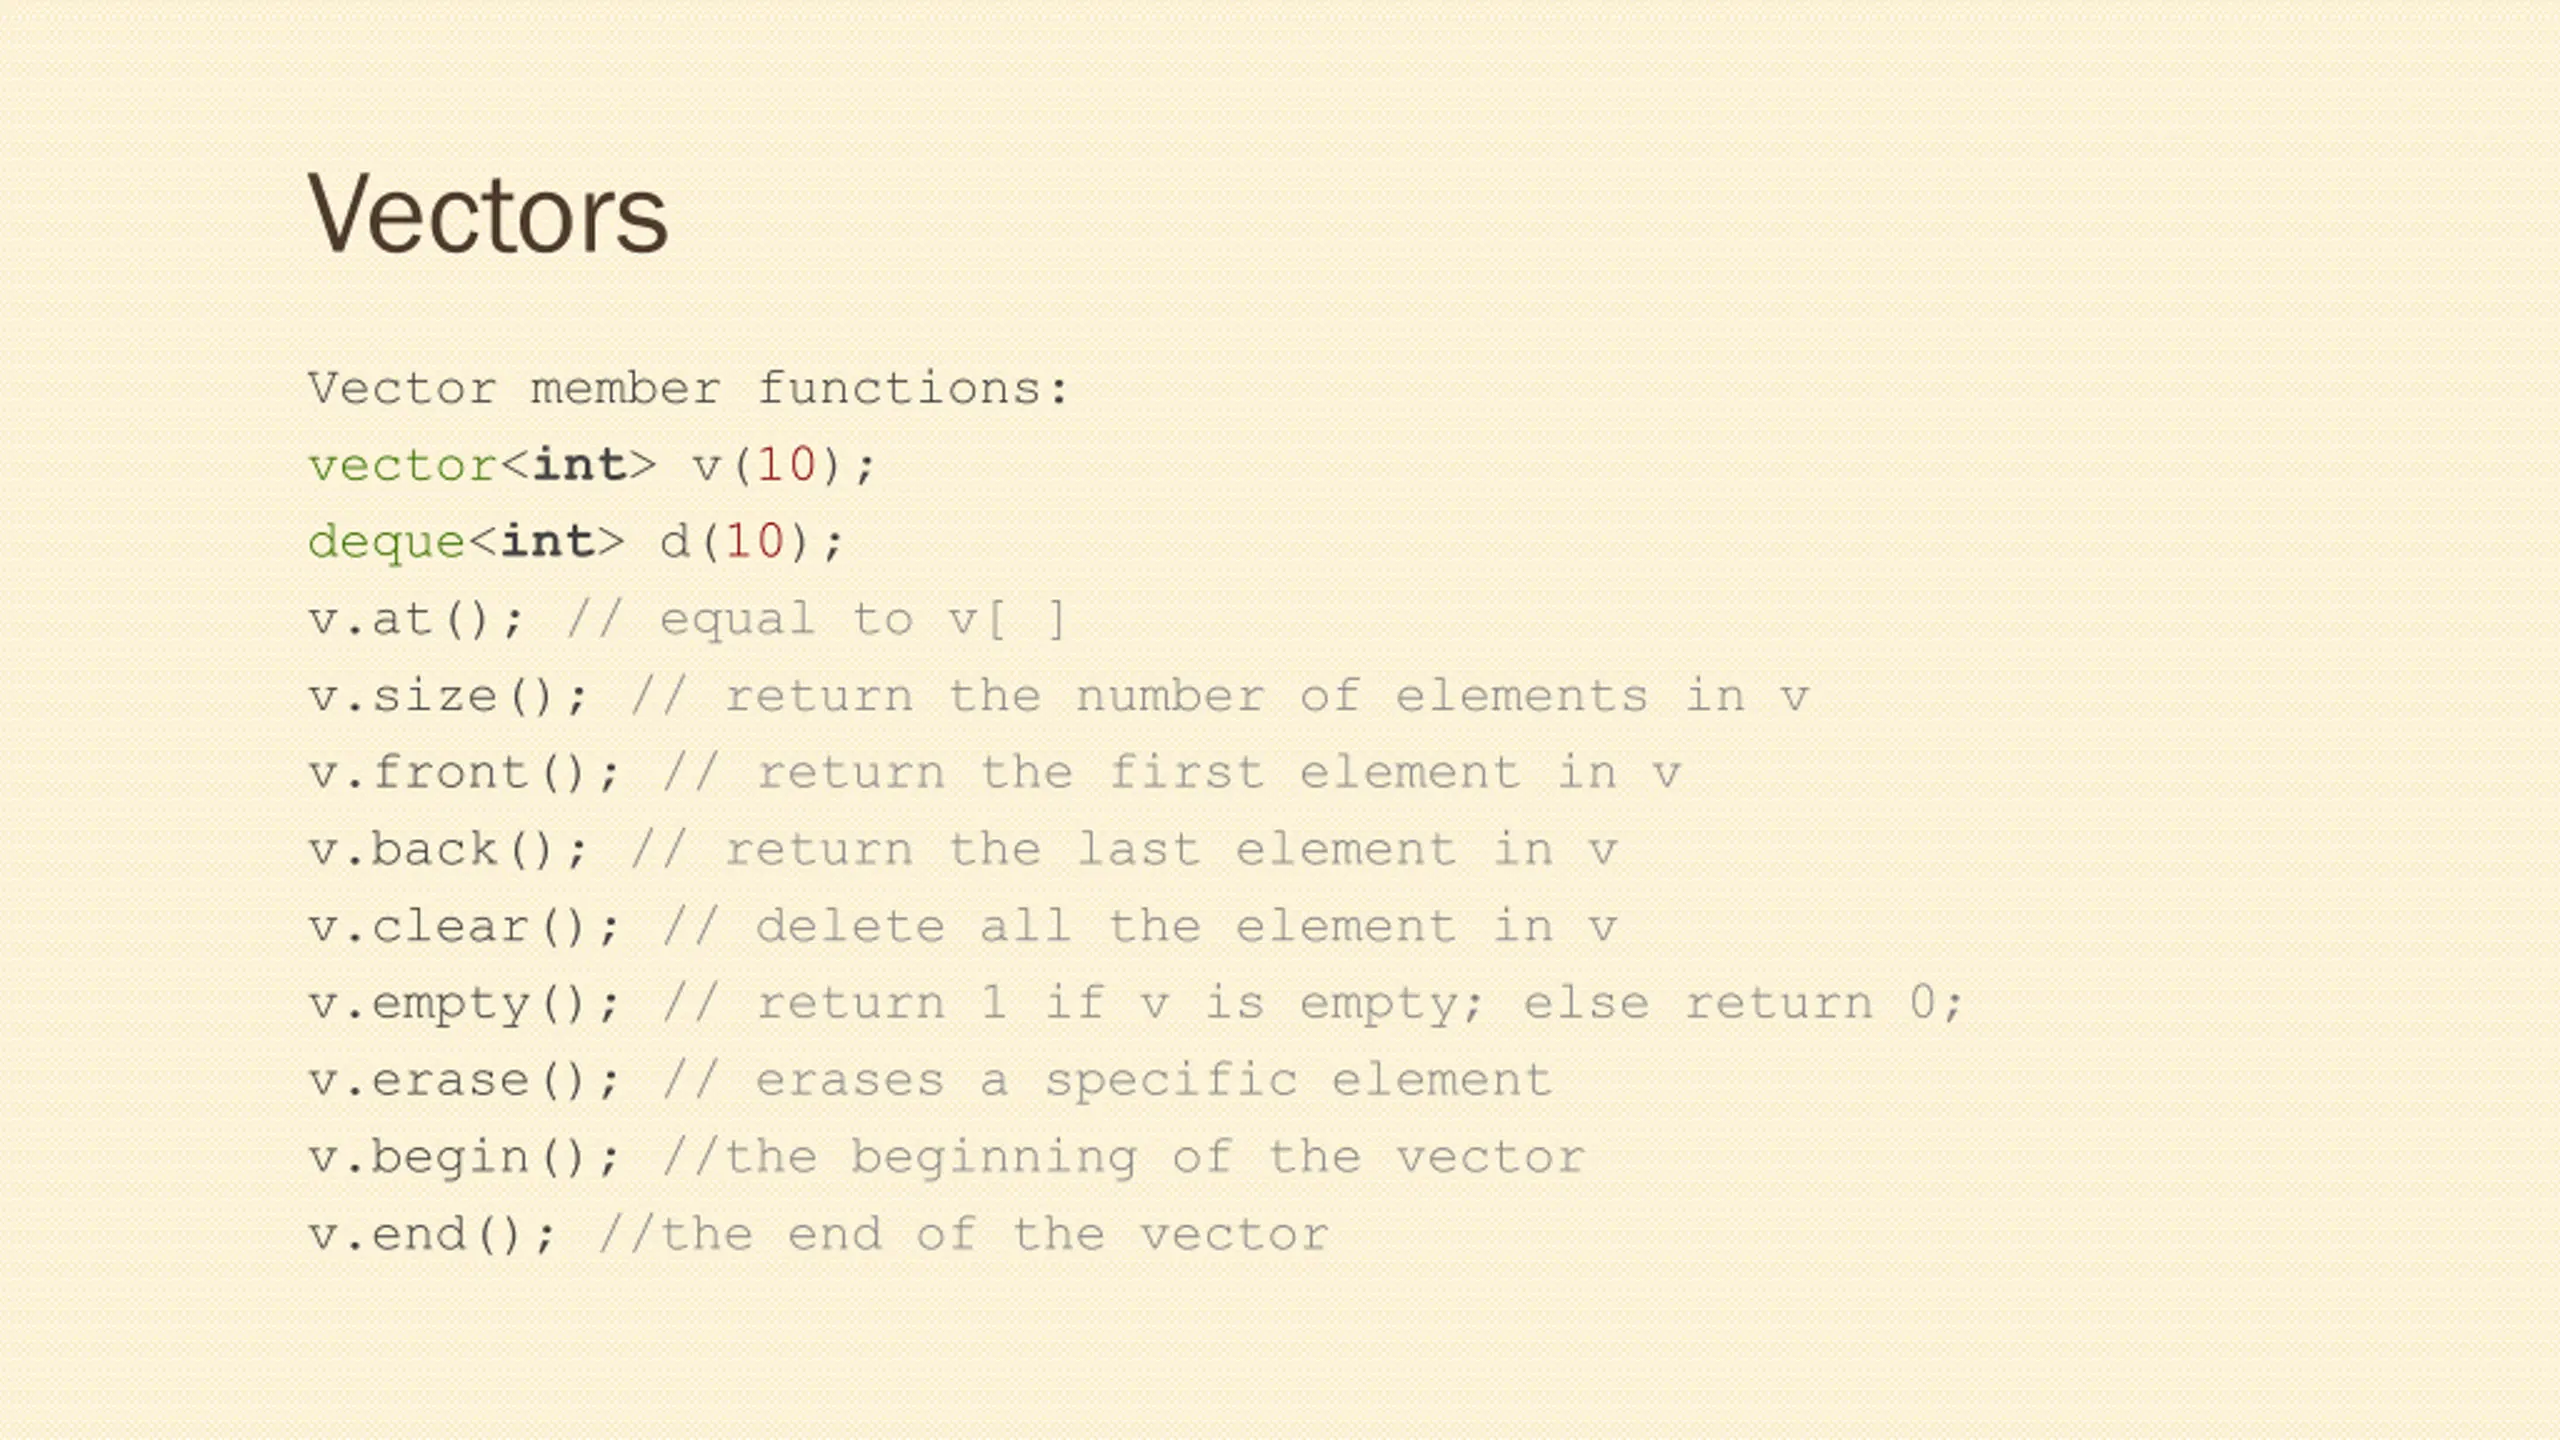
Task: Click the comment 'return the number of elements'
Action: 1186,696
